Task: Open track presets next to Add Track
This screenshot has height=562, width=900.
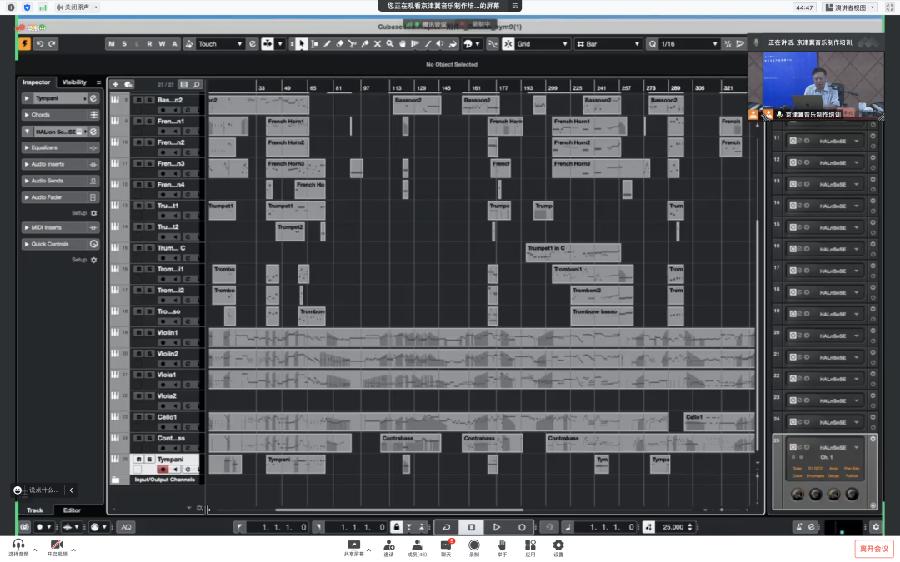Action: (x=128, y=84)
